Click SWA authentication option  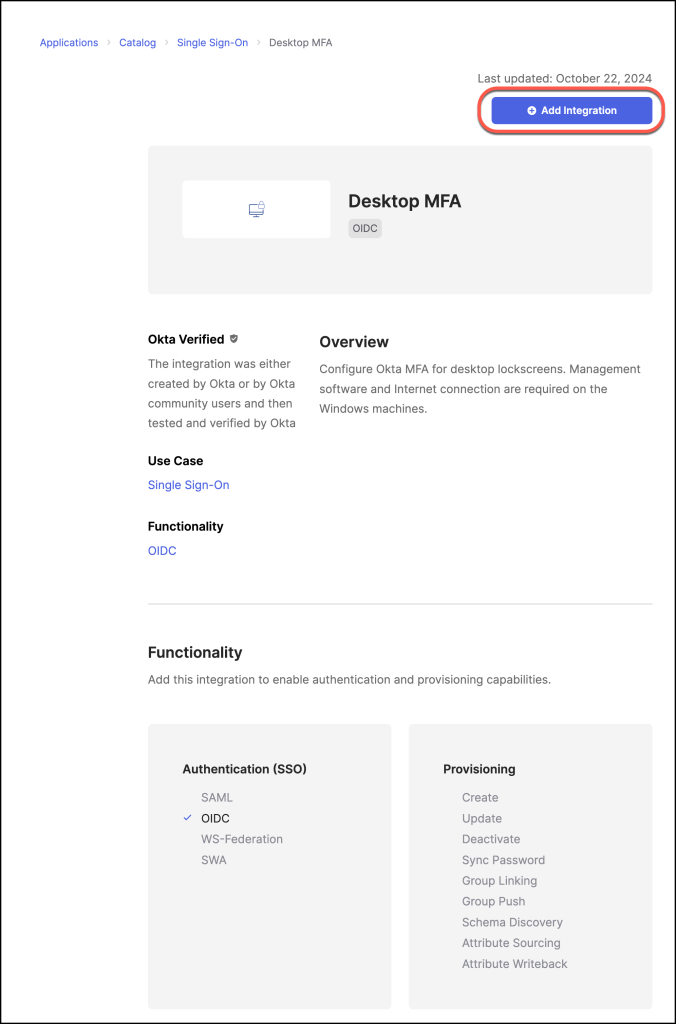click(214, 860)
